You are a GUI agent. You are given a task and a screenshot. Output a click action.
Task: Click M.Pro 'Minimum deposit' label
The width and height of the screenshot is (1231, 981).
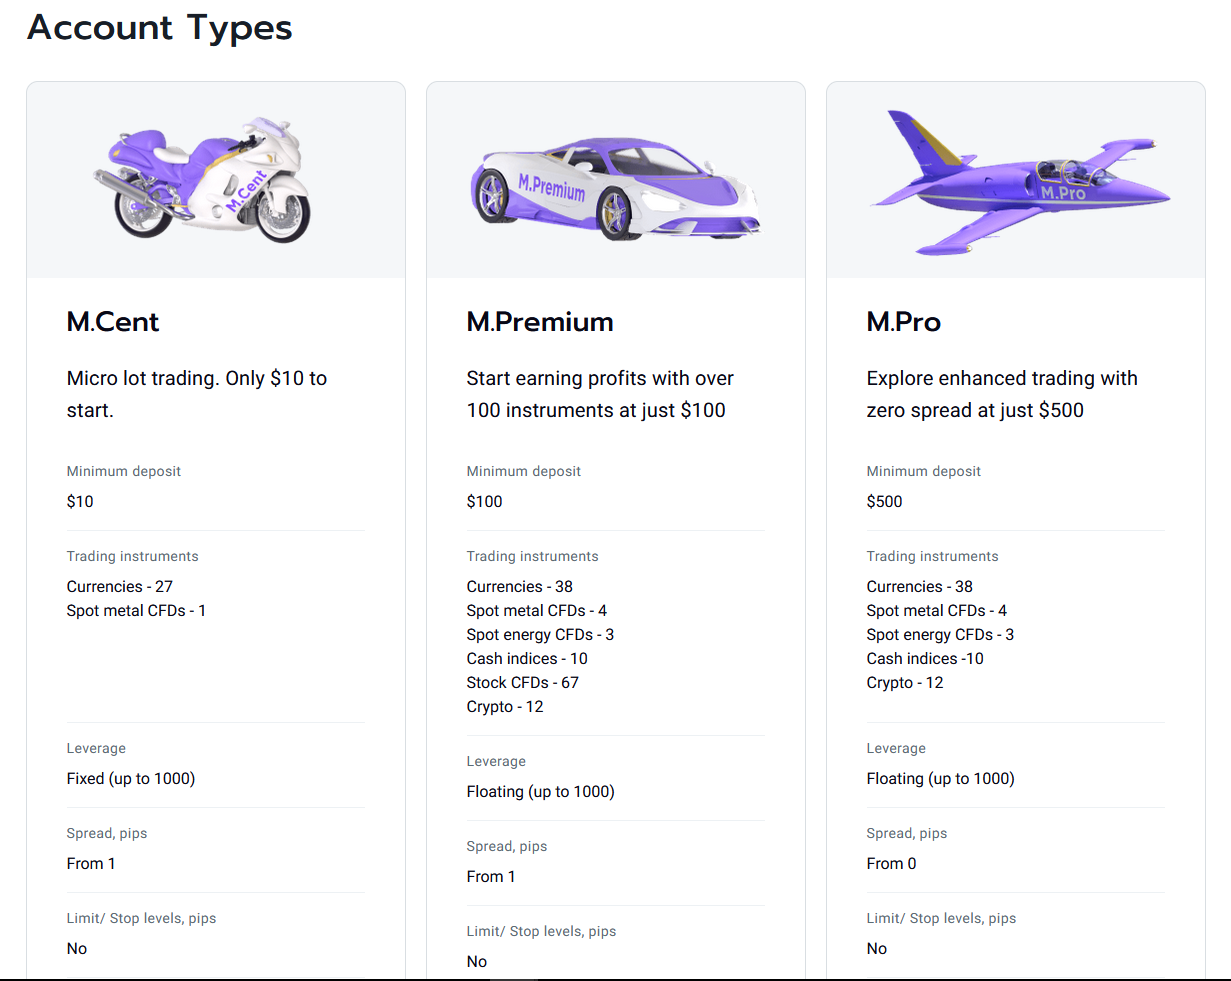click(924, 472)
